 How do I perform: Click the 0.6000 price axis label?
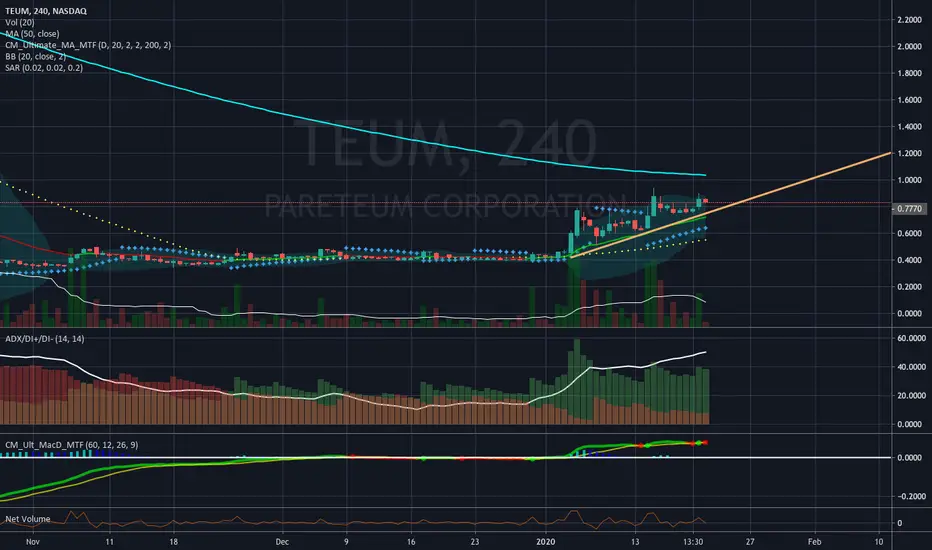(x=909, y=234)
